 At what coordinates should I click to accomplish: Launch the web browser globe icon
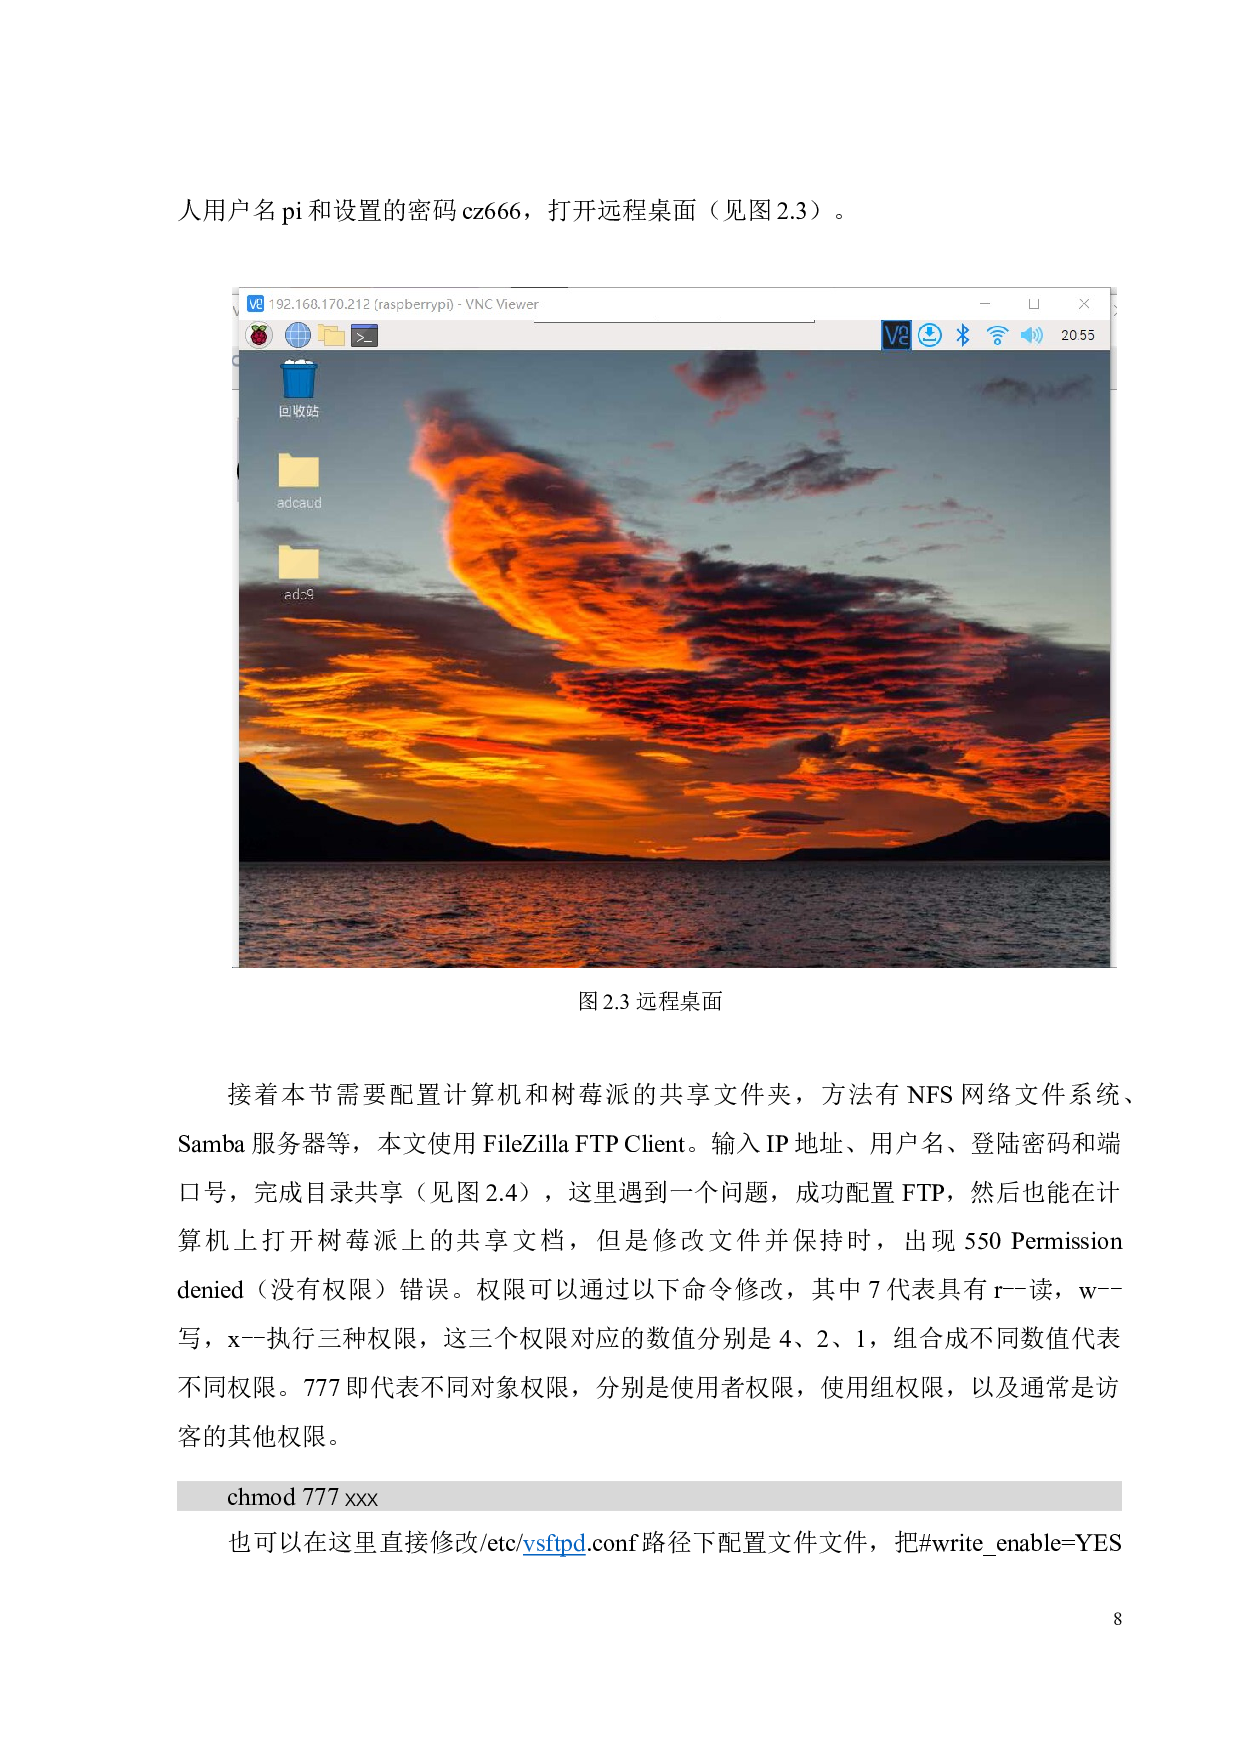pyautogui.click(x=297, y=336)
